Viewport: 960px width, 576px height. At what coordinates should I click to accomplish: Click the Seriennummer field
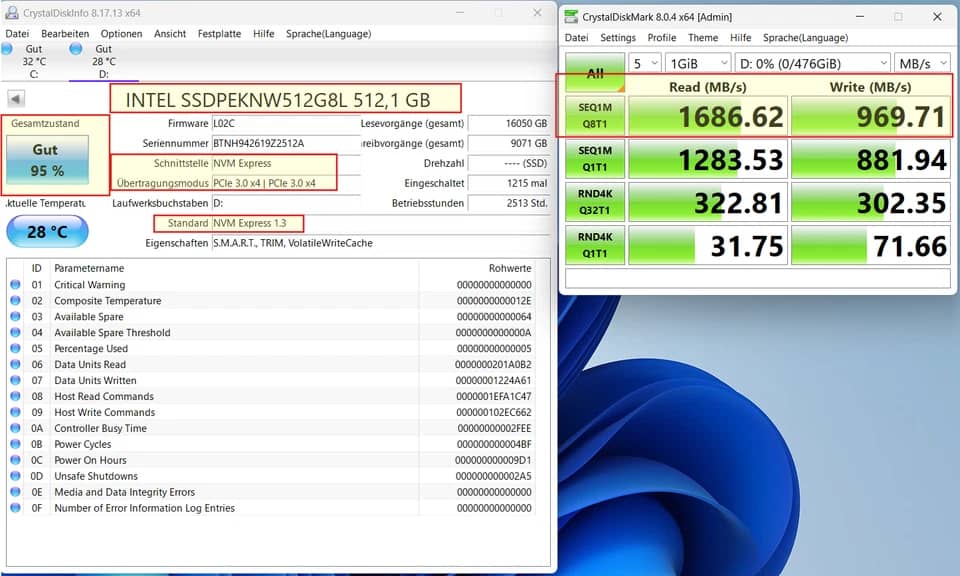(286, 143)
